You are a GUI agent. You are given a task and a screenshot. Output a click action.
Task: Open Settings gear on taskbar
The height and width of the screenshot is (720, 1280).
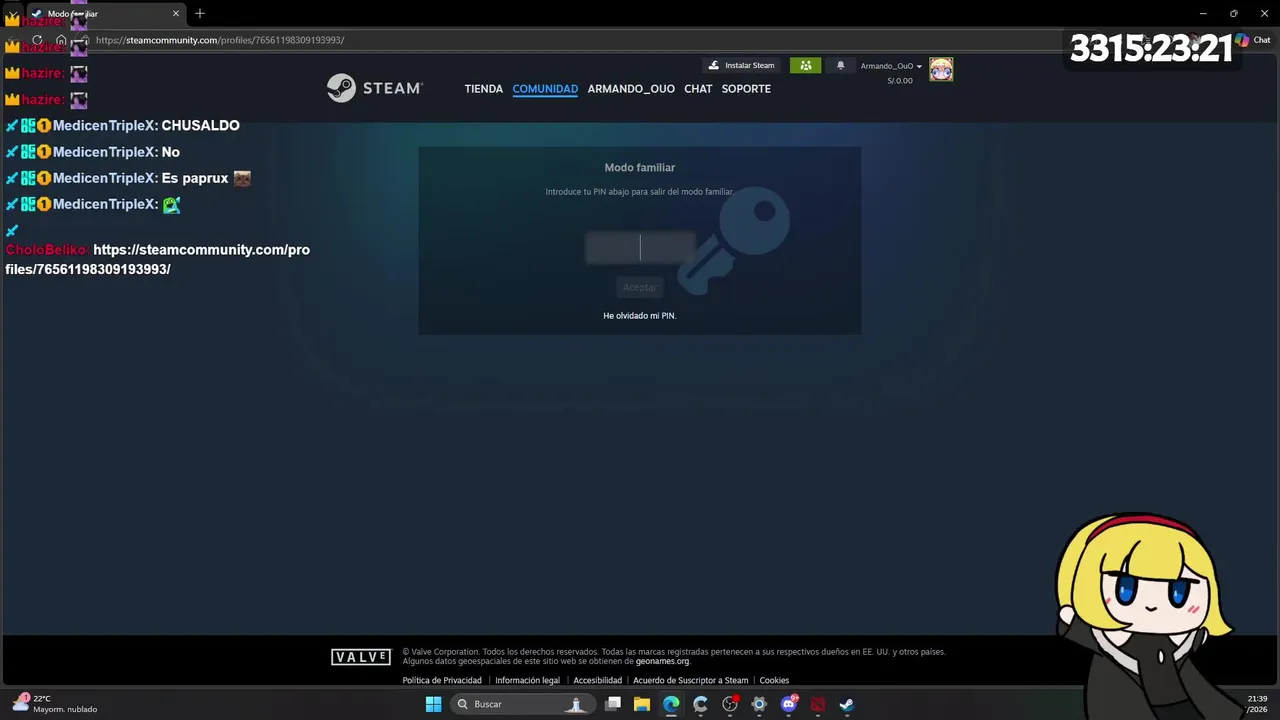coord(759,704)
